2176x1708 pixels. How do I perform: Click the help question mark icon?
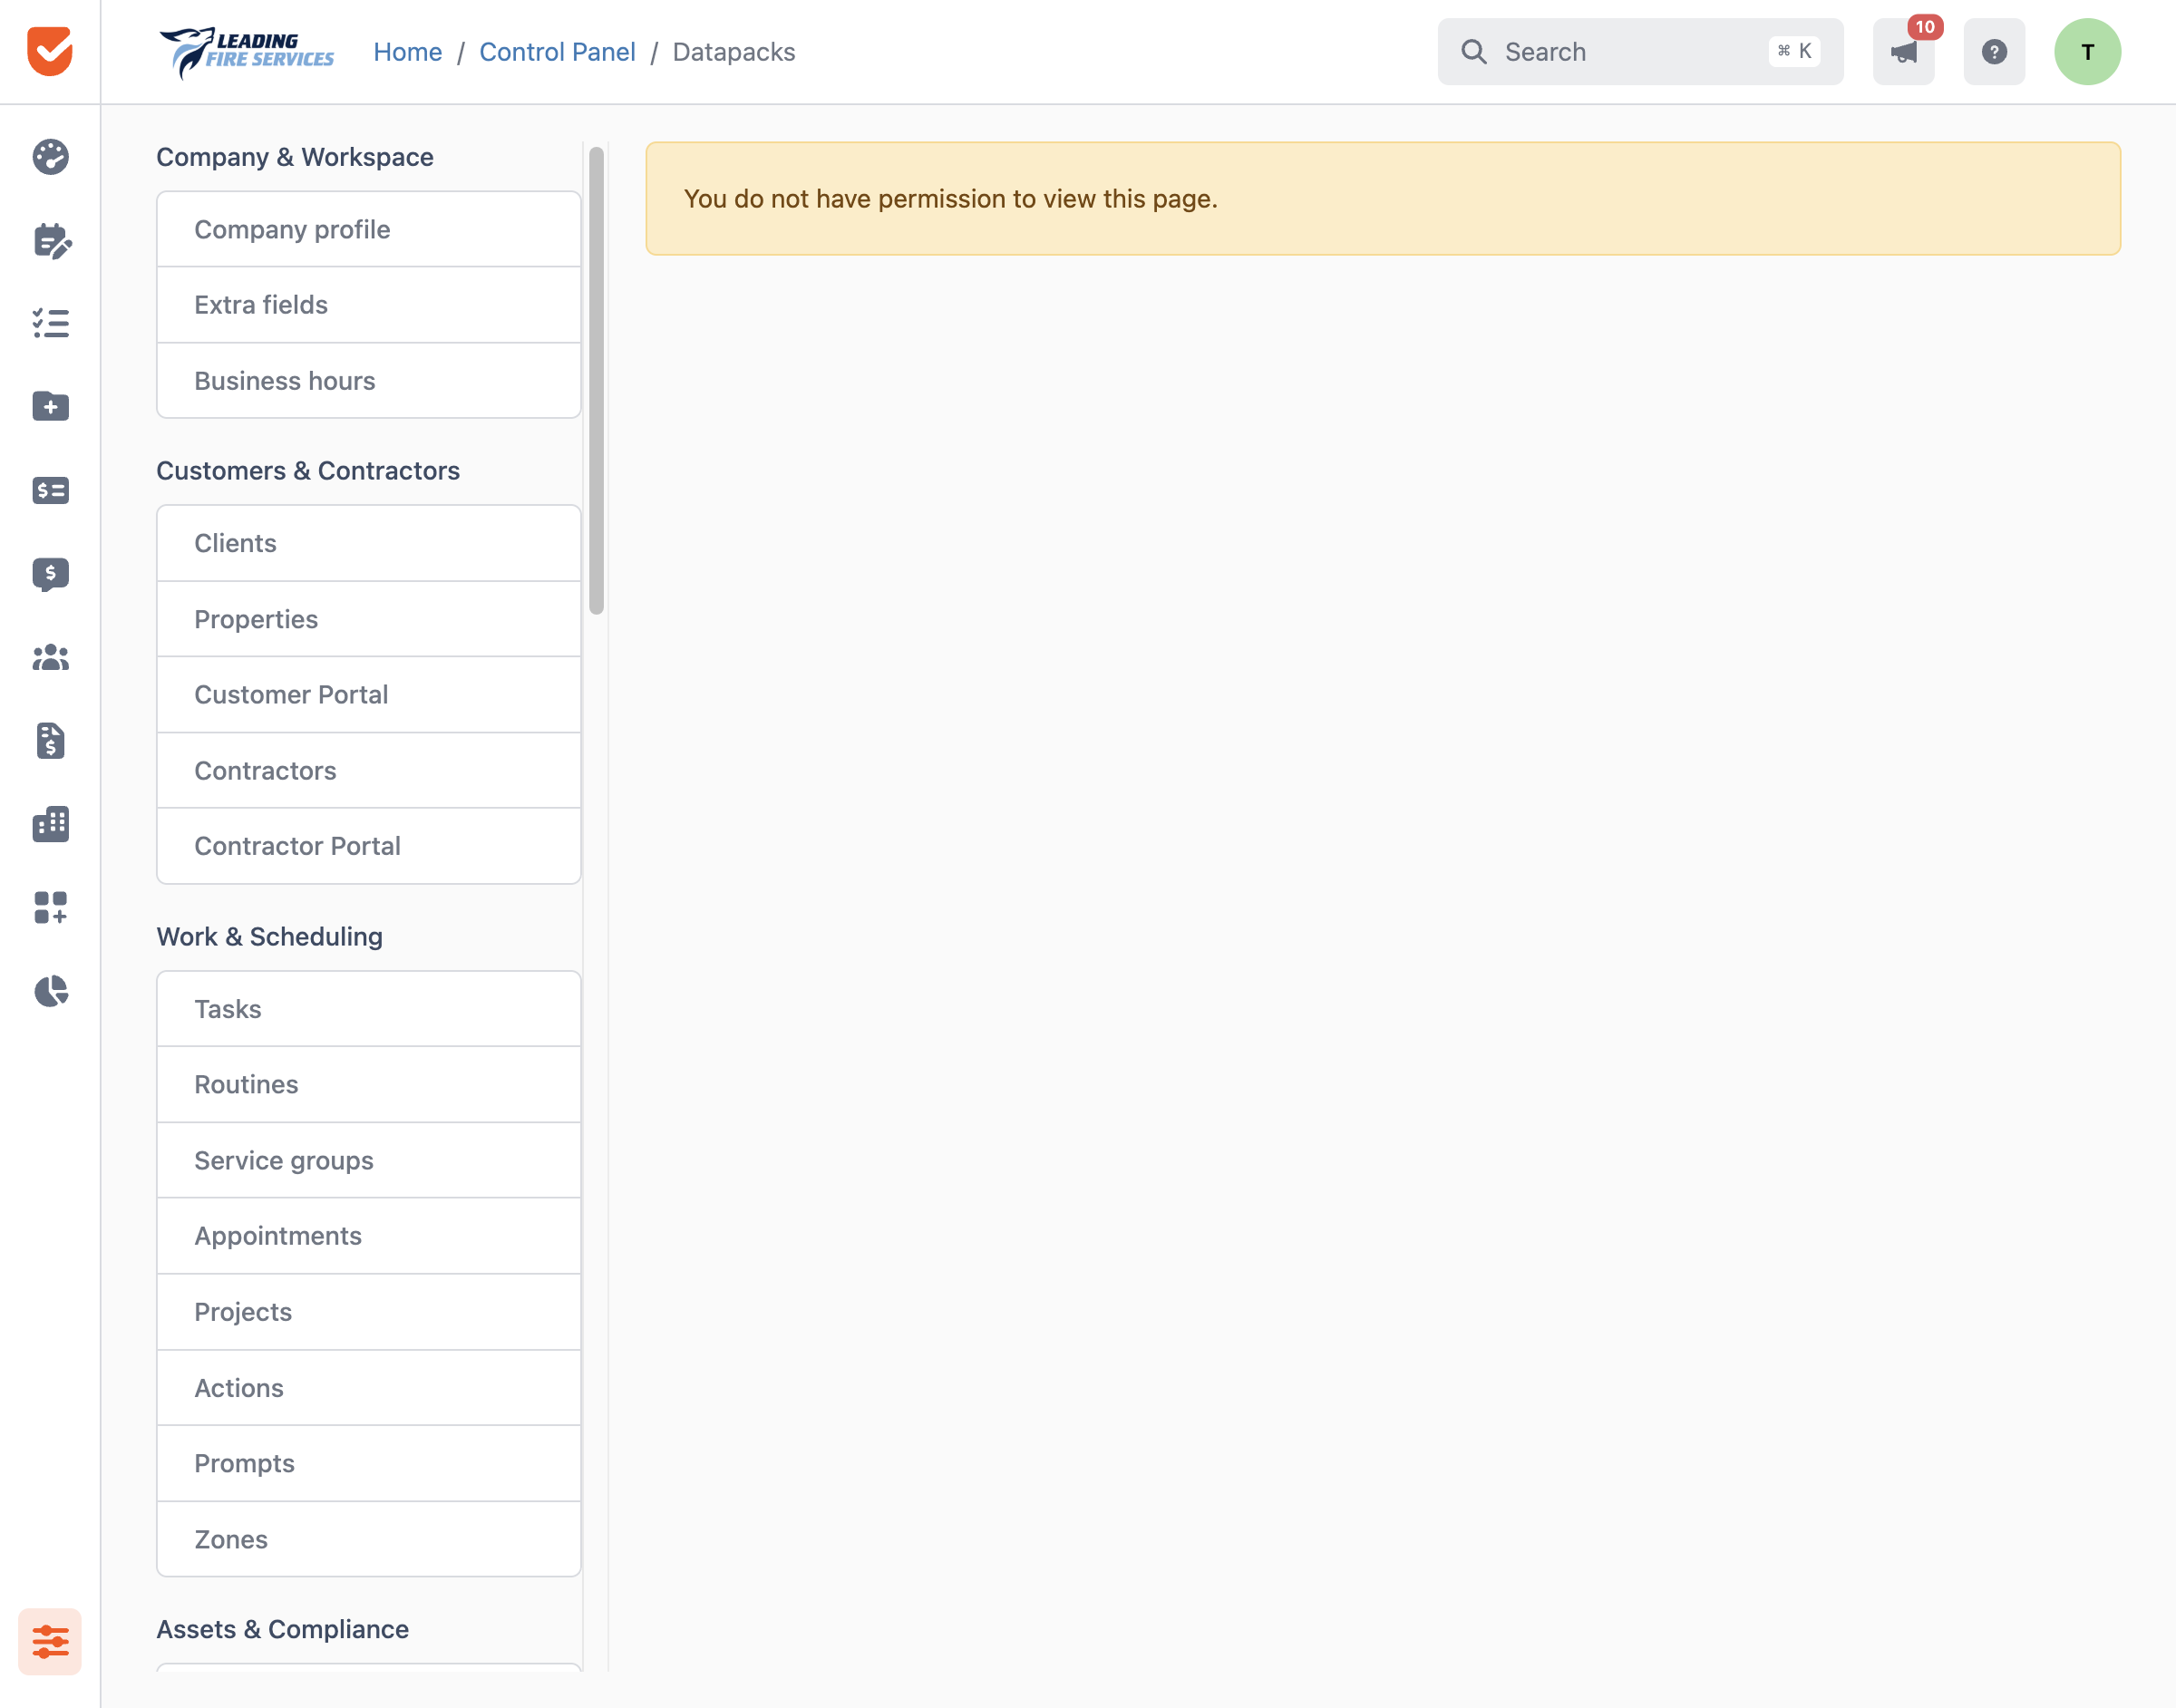[x=1994, y=51]
